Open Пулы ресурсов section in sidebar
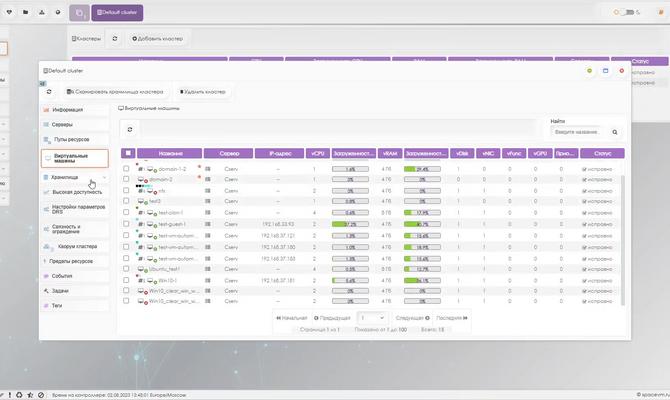This screenshot has width=670, height=400. [75, 139]
